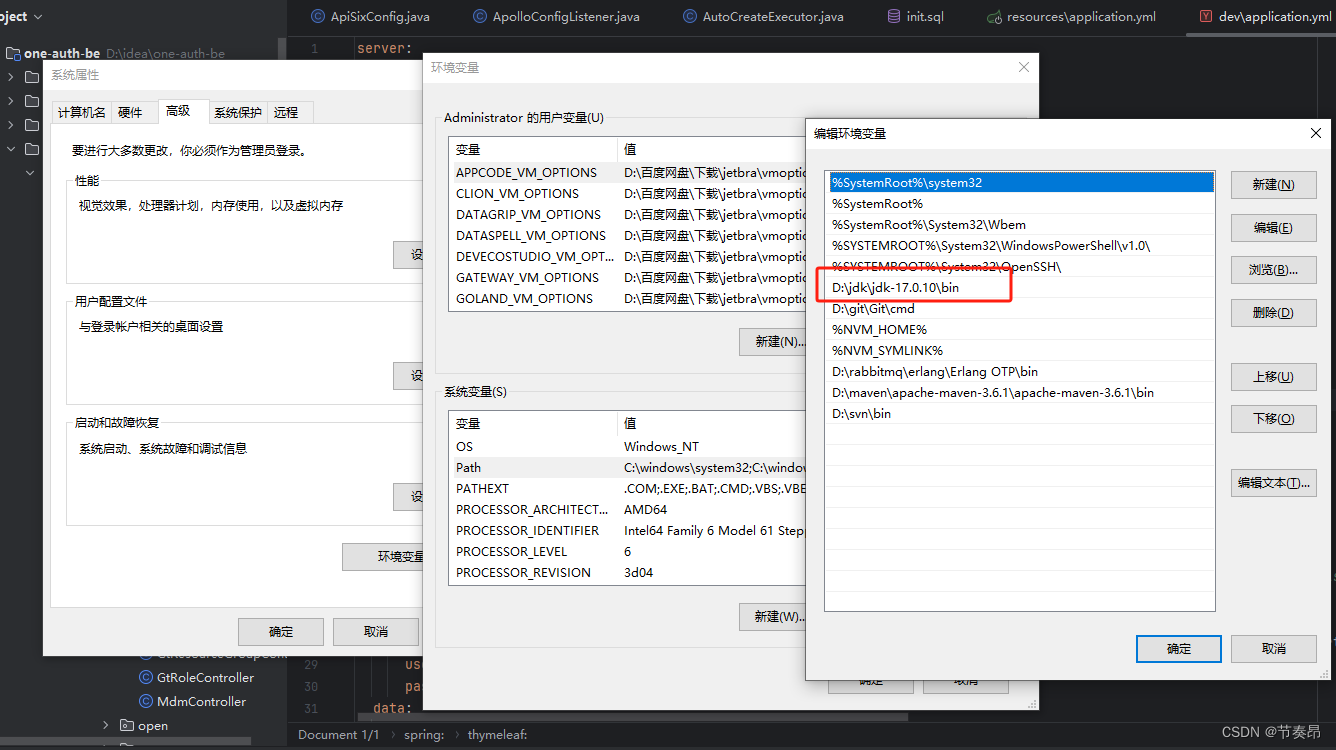Click 新建(N) in edit environment variable dialog
This screenshot has width=1336, height=750.
(x=1273, y=184)
